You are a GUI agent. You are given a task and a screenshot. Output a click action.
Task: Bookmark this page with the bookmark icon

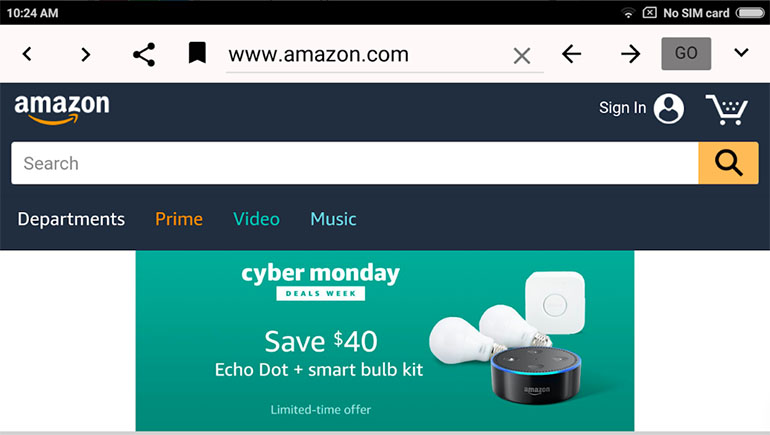197,53
